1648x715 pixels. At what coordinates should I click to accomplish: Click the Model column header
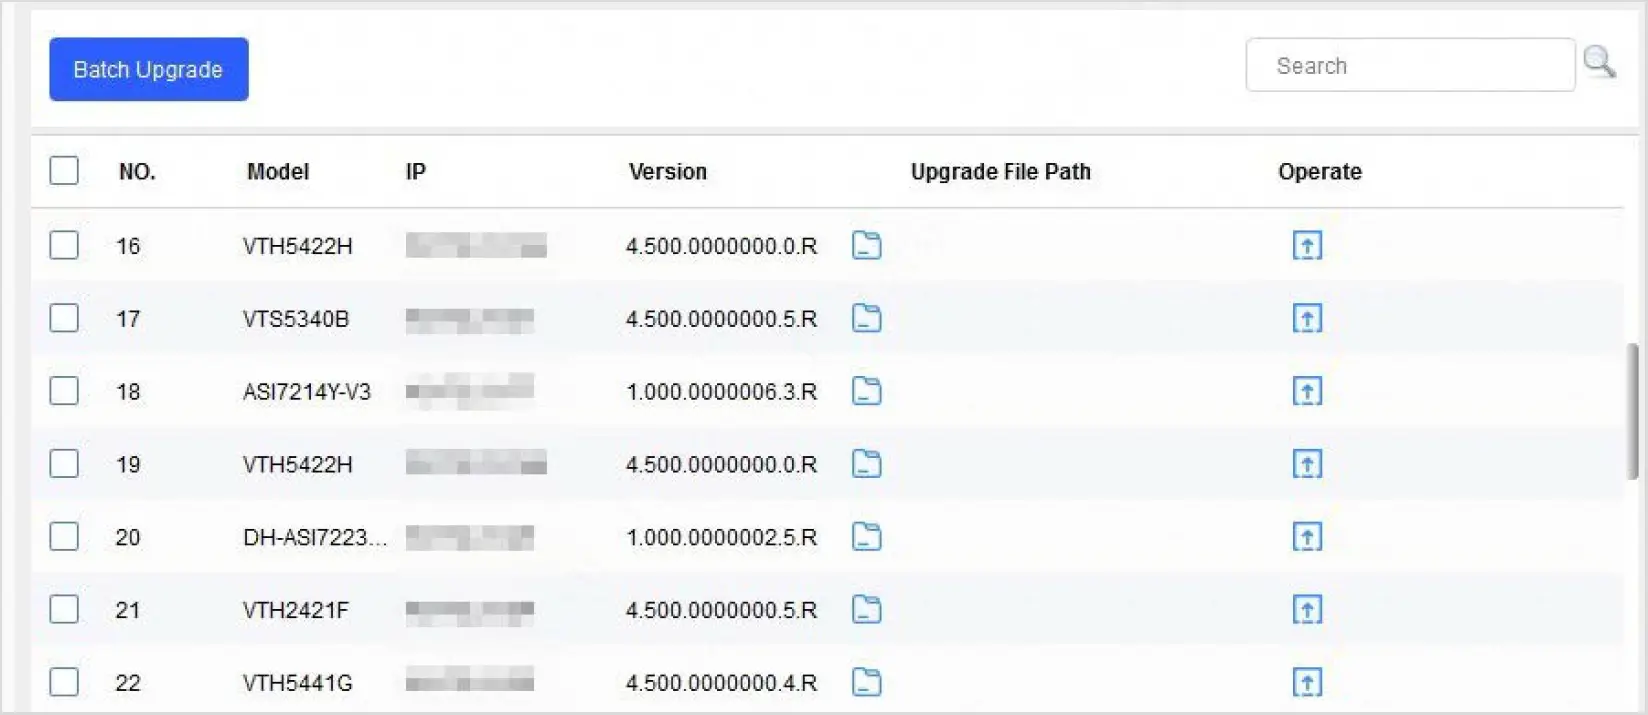tap(278, 172)
